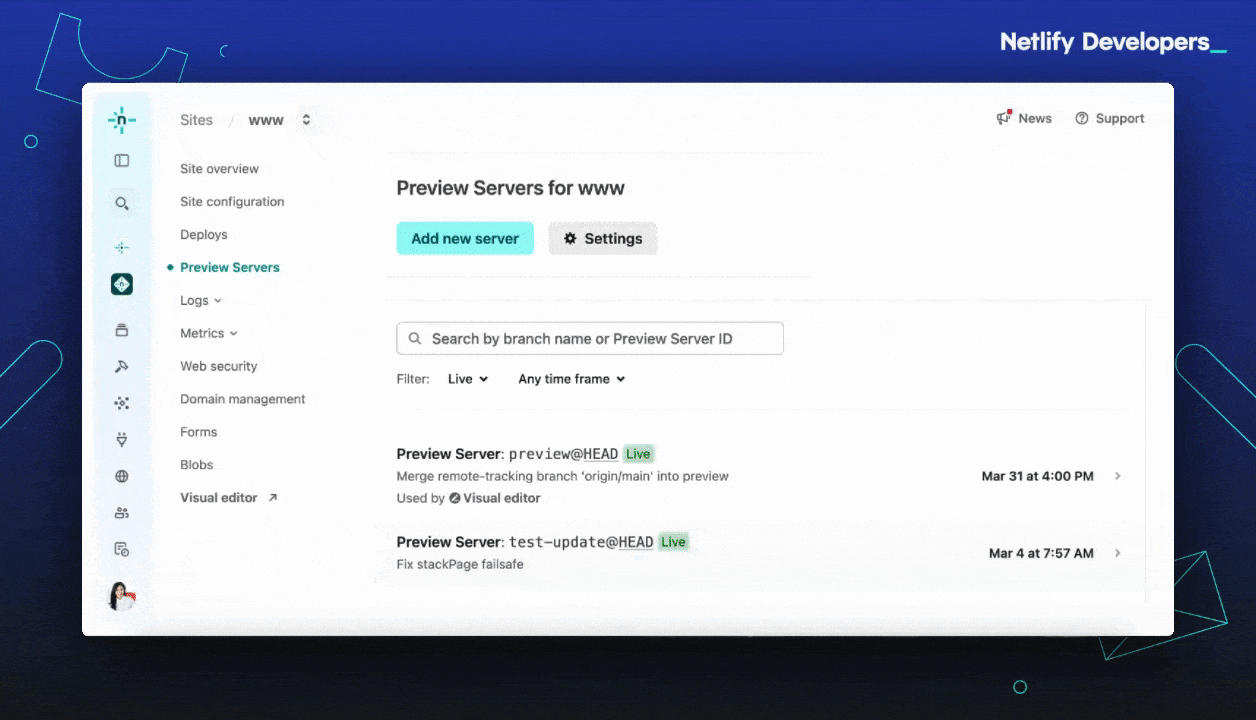
Task: Open the preview@HEAD preview server title
Action: (508, 454)
